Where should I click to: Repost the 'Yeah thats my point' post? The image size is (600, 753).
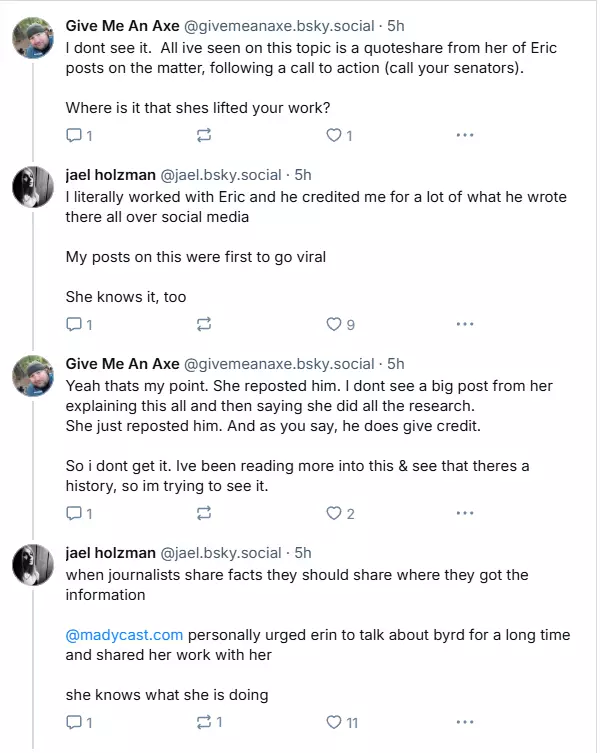coord(204,513)
